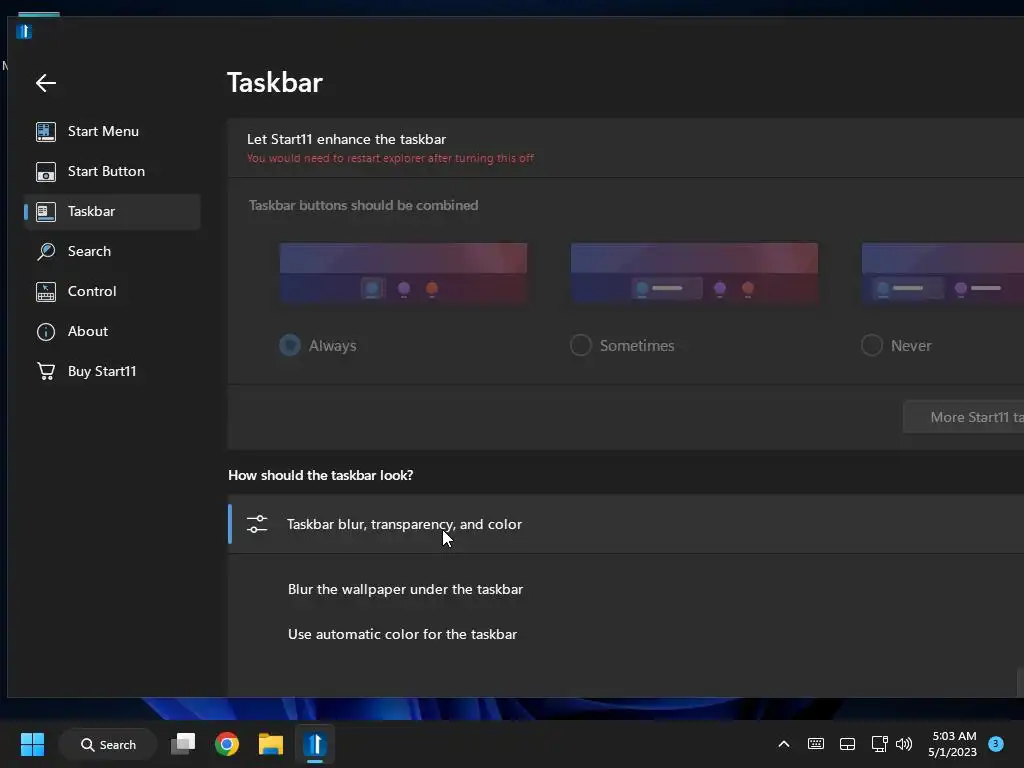
Task: Select the Sometimes combine radio button
Action: click(x=581, y=345)
